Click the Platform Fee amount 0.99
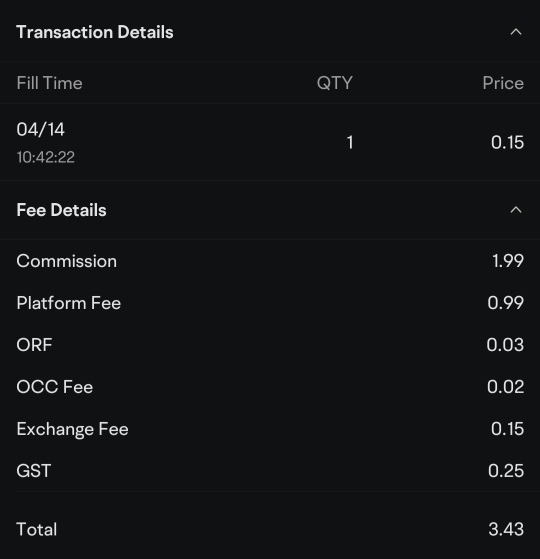Screen dimensions: 540x559 click(x=505, y=303)
